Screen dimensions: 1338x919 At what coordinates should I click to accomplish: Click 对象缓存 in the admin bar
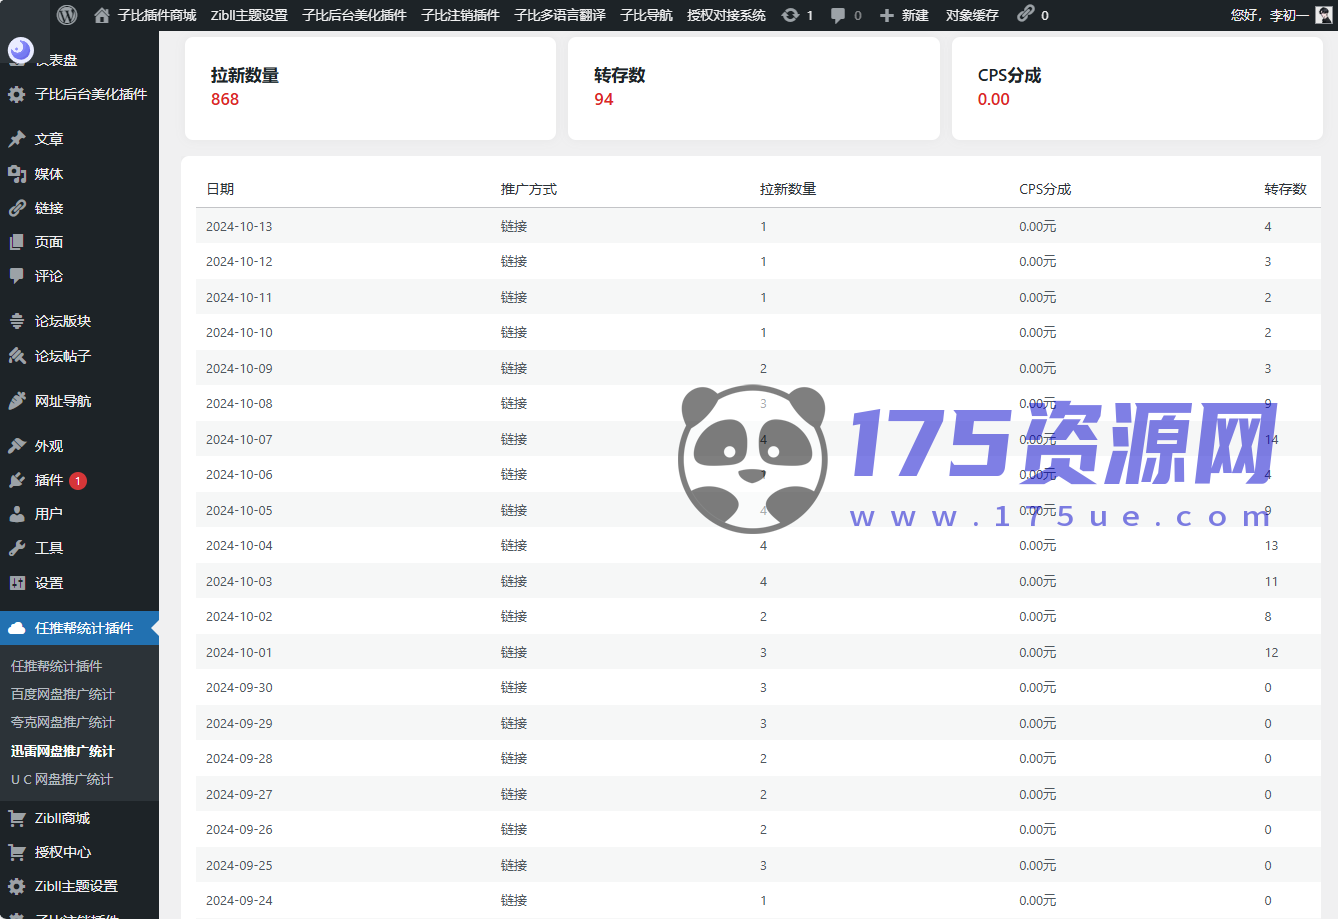[x=972, y=15]
